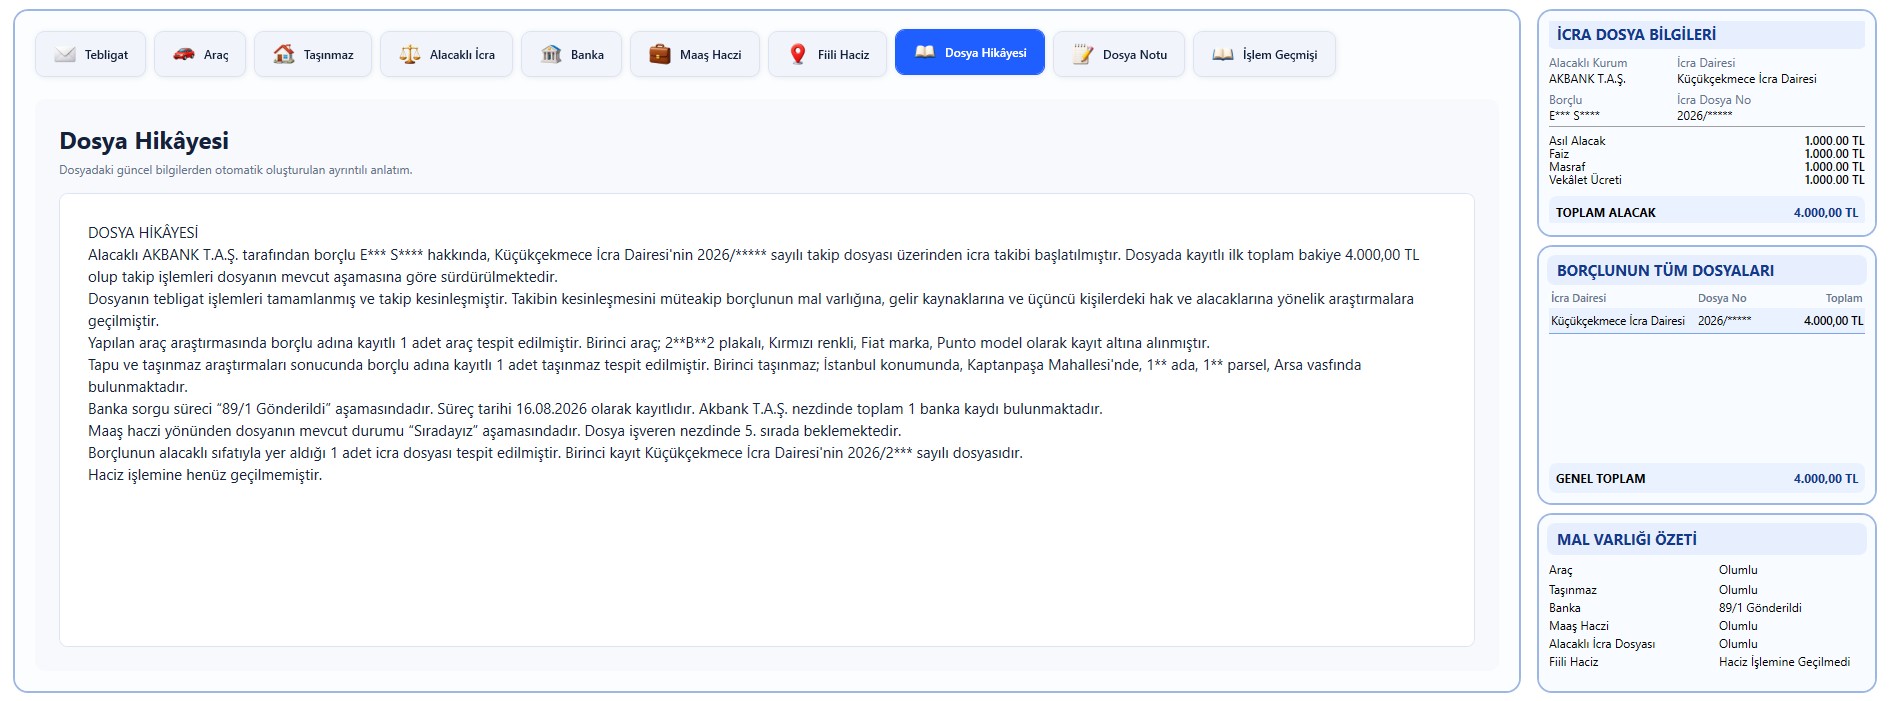Click the TOPLAM ALACAK total row
The width and height of the screenshot is (1893, 701).
click(1706, 212)
